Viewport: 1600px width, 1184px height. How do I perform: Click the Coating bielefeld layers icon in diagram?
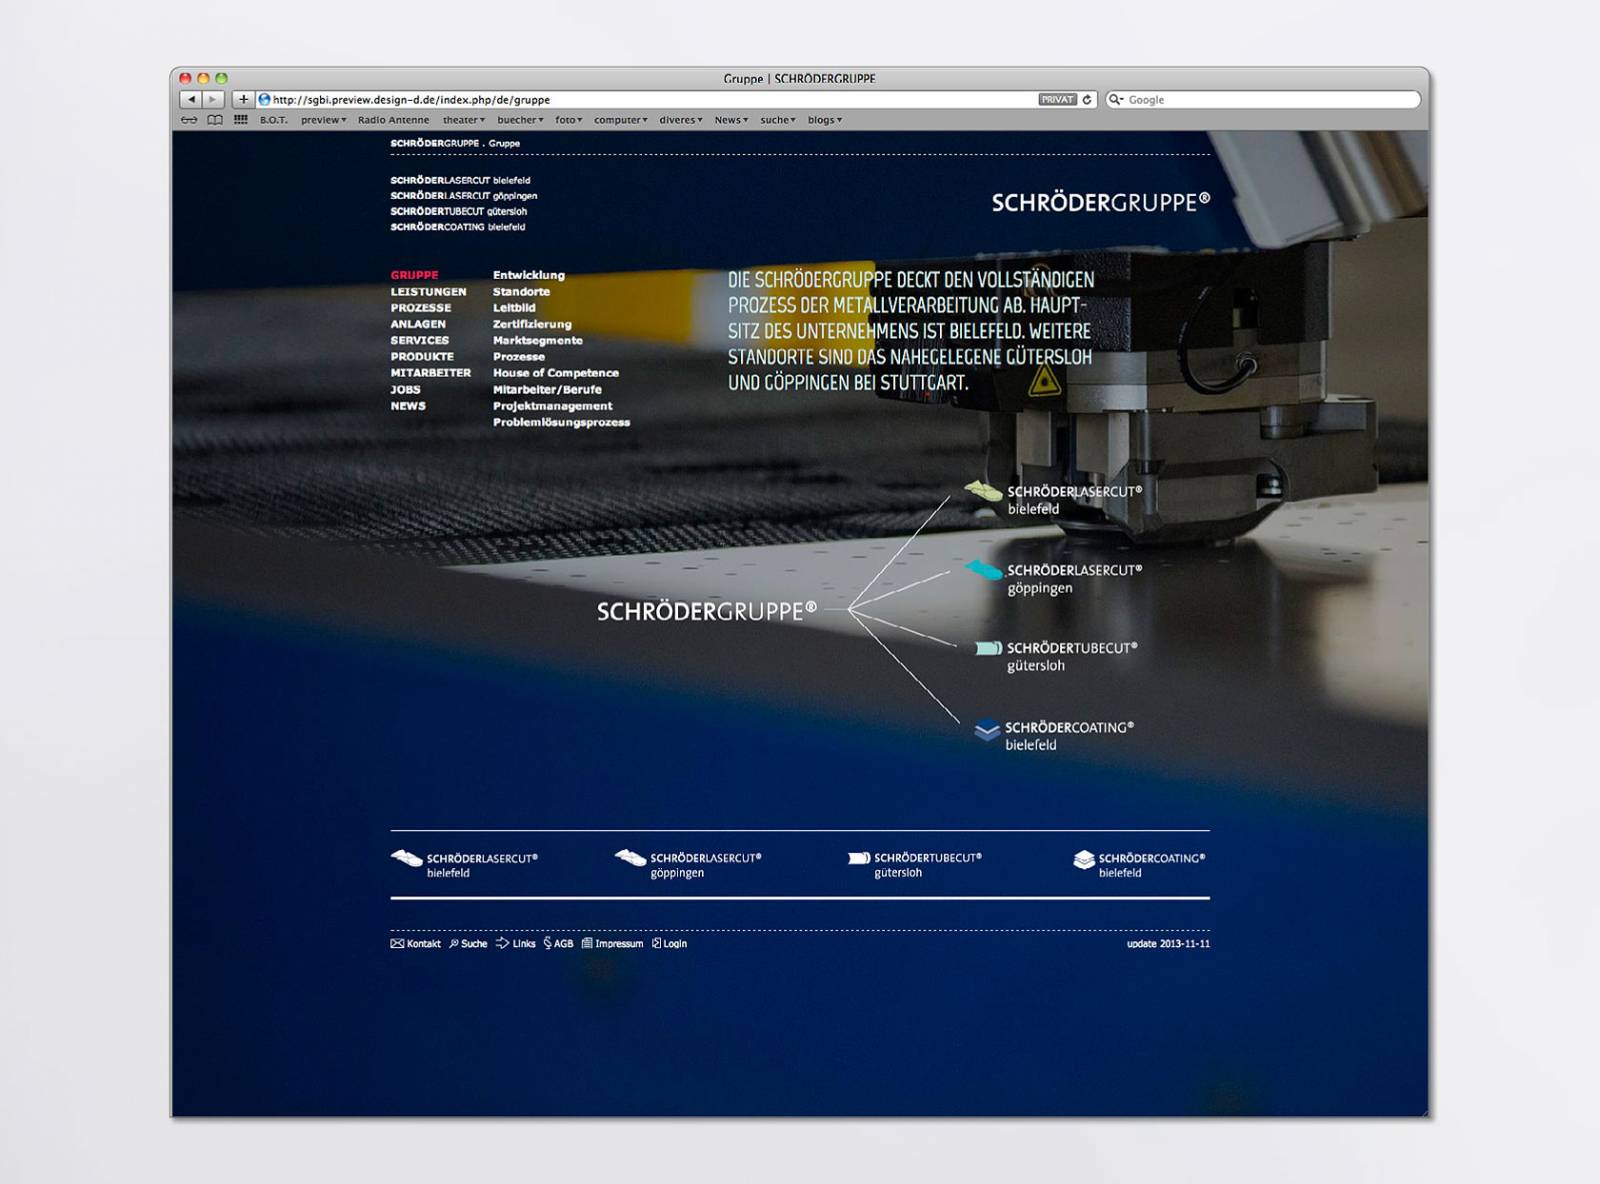987,730
